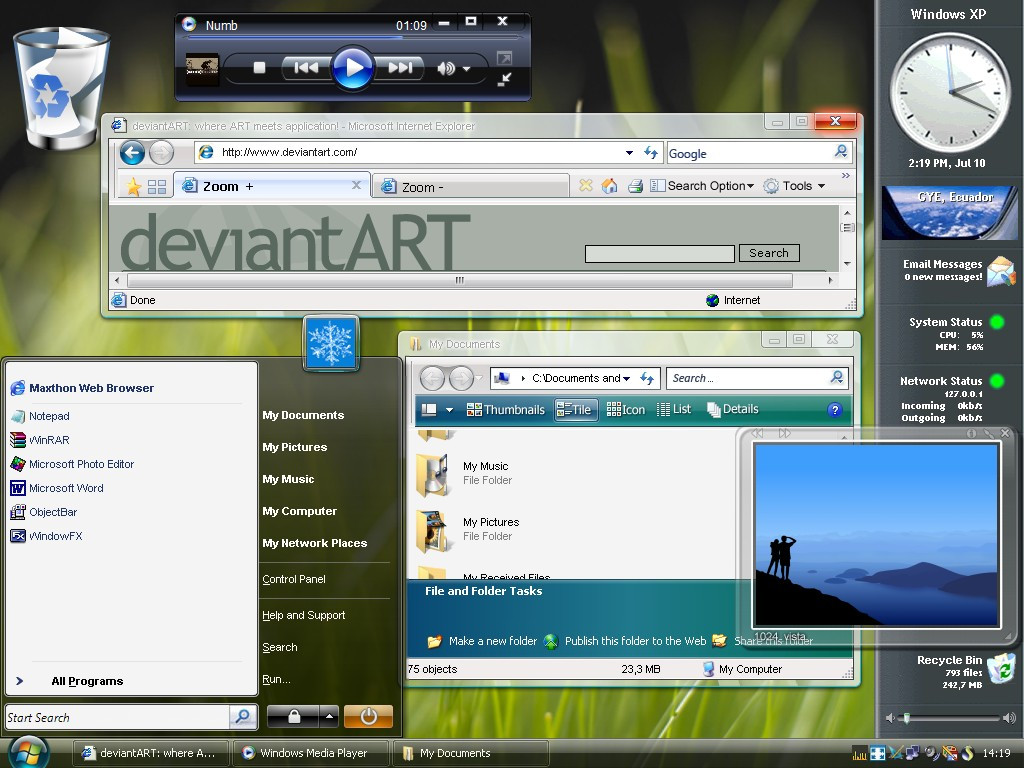Click the compact mode arrows icon in media player
The height and width of the screenshot is (768, 1024).
(504, 80)
